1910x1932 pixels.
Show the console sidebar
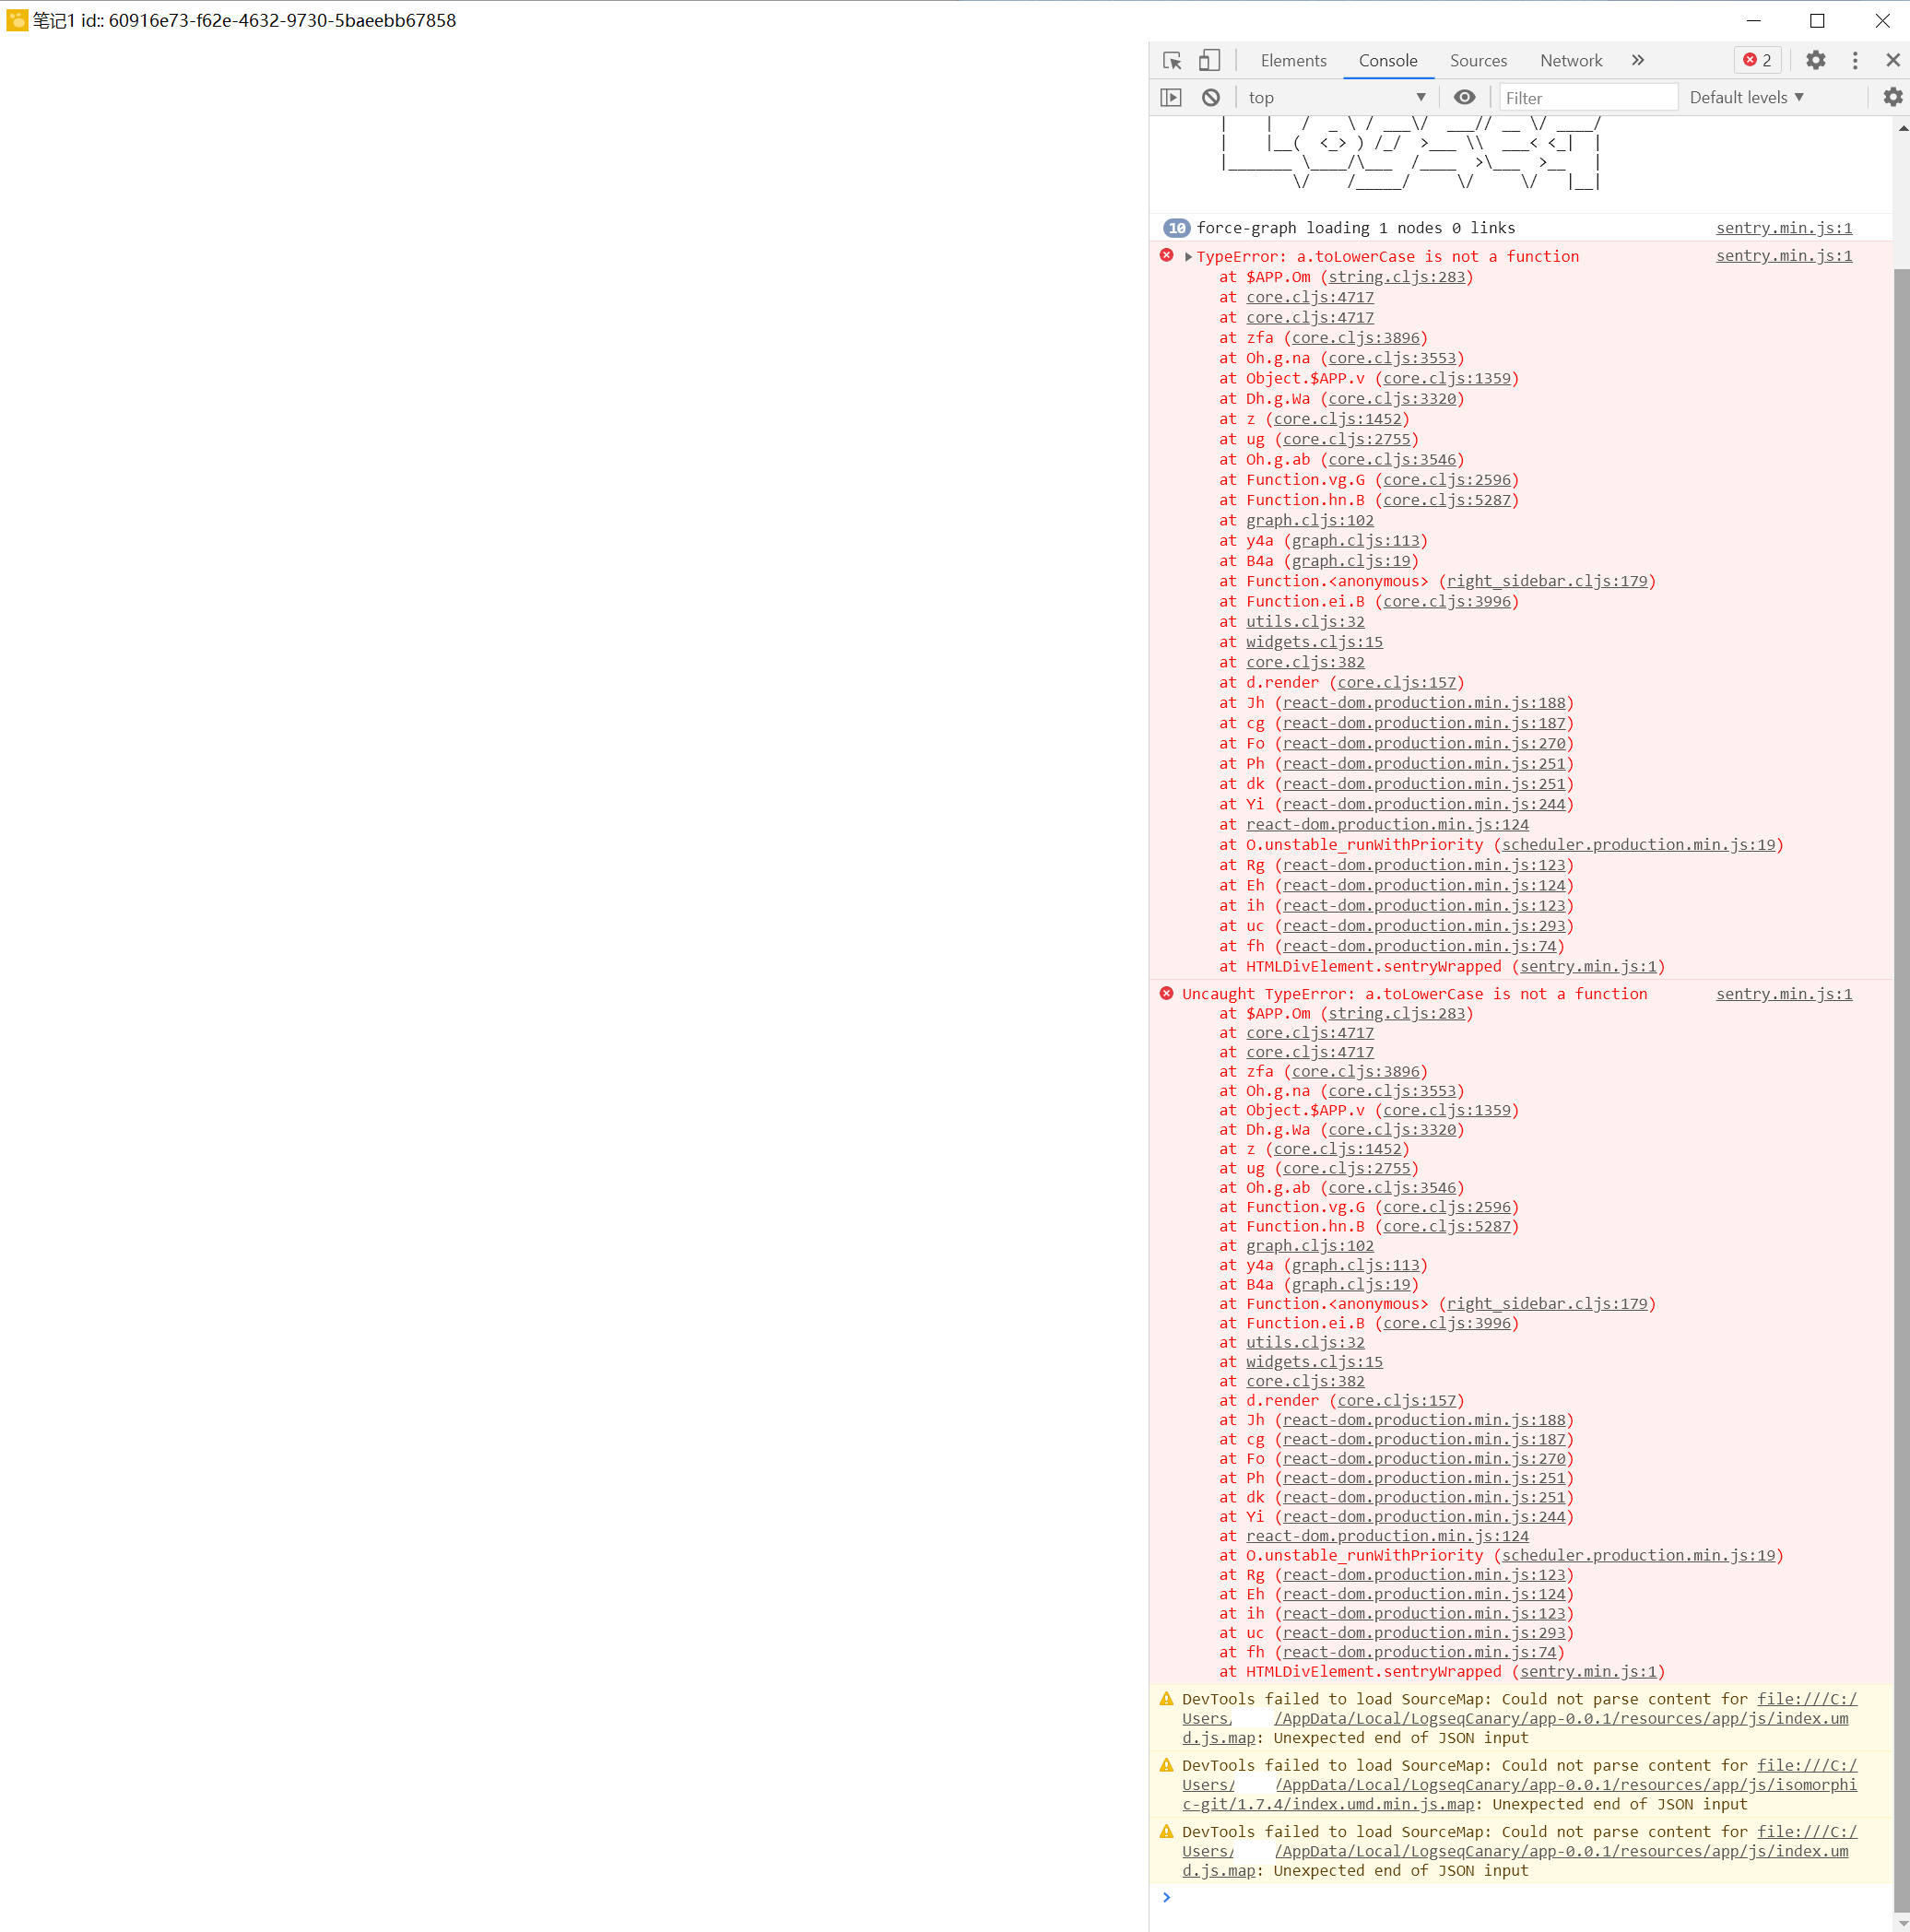pos(1171,98)
